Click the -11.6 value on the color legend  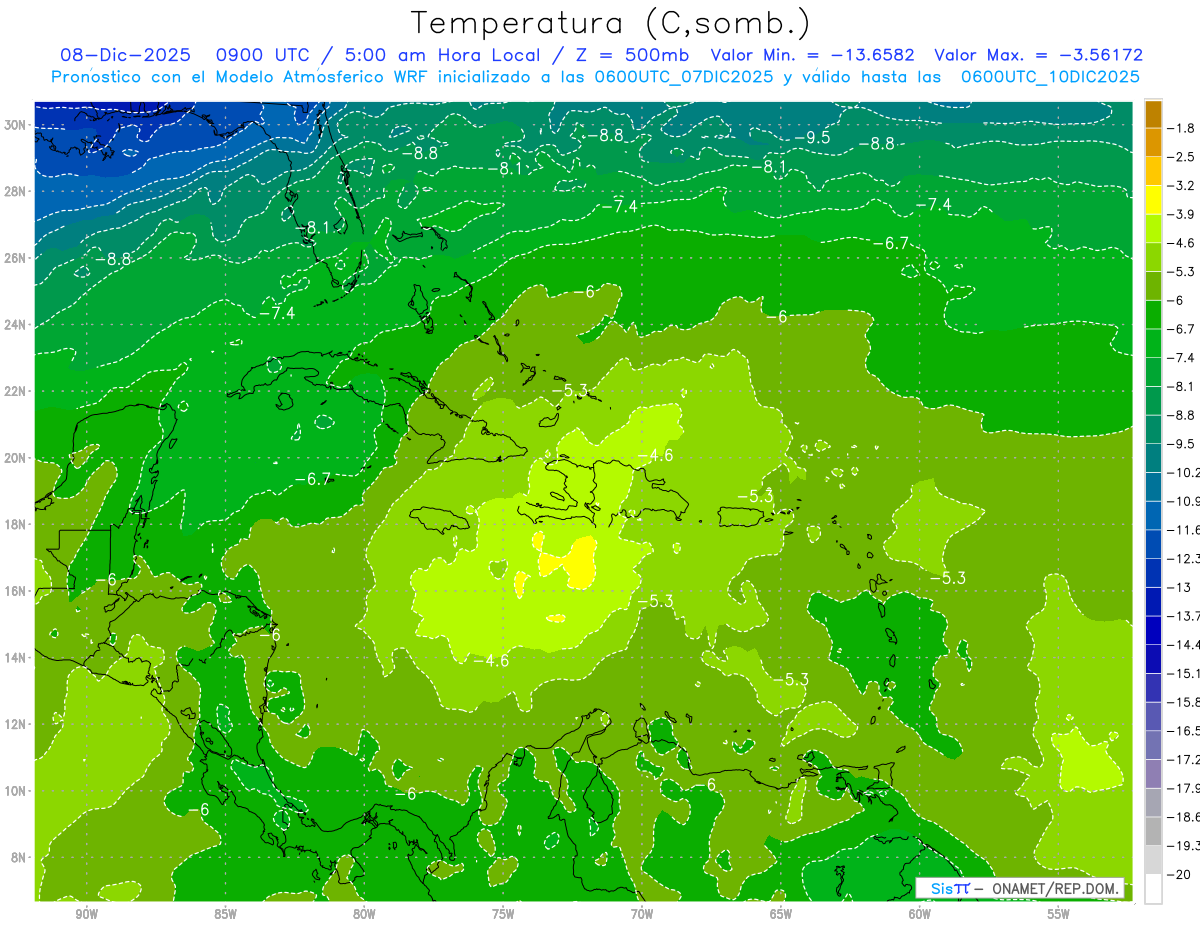point(1183,529)
